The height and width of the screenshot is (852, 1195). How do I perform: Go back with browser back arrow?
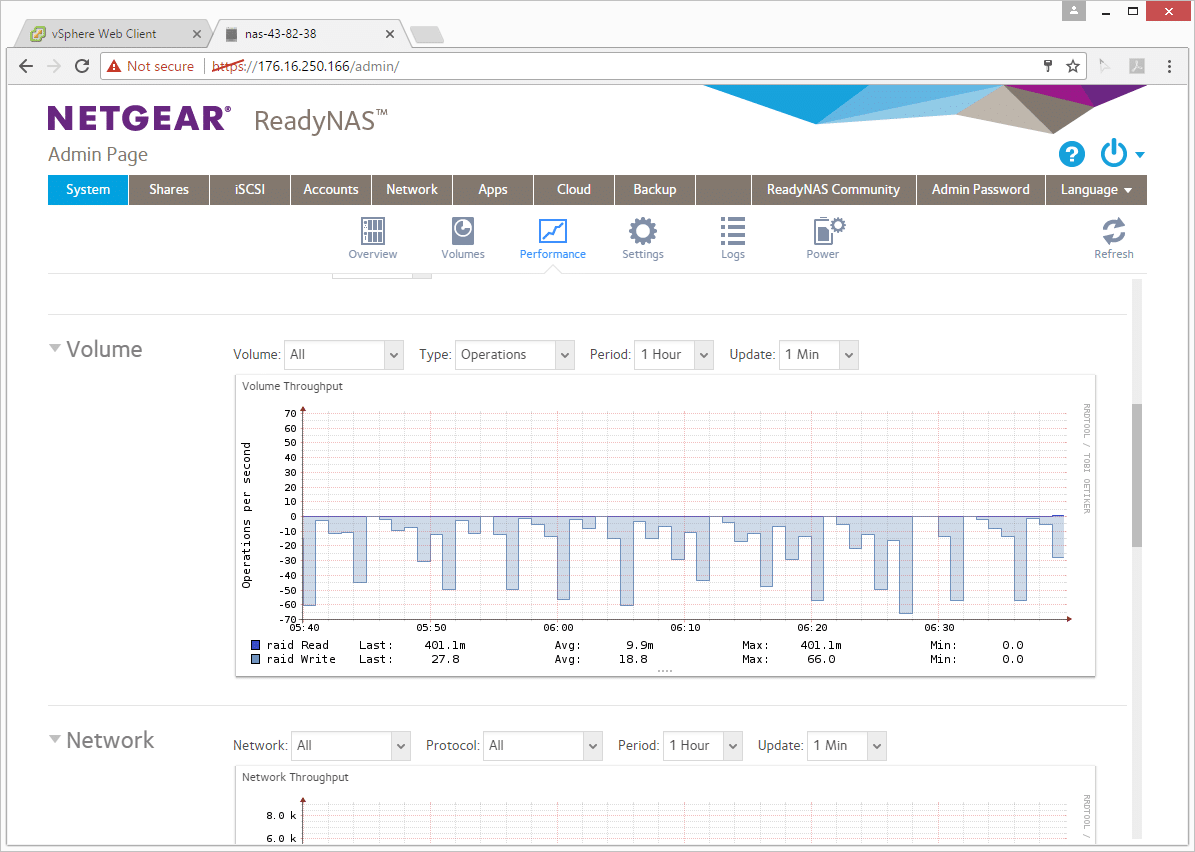(26, 66)
